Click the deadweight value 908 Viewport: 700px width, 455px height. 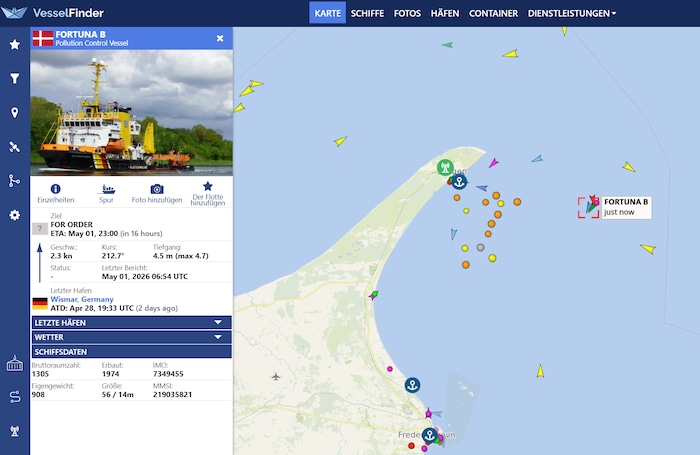coord(38,394)
